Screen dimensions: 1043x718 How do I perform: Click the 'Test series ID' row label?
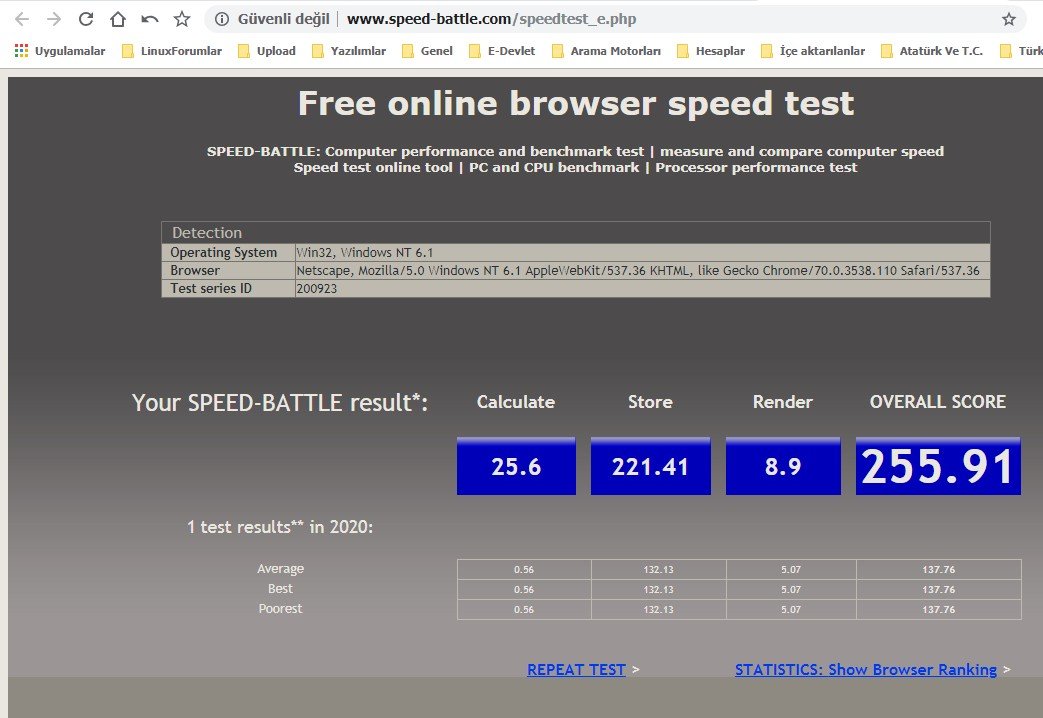pyautogui.click(x=211, y=288)
